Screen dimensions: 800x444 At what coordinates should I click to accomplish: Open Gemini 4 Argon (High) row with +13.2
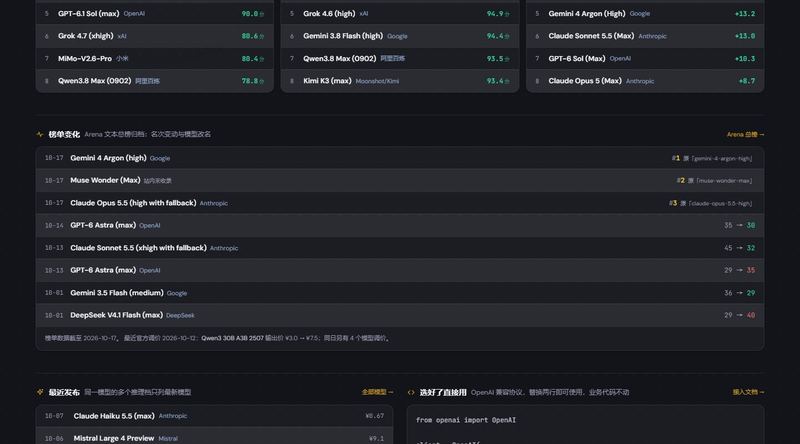pyautogui.click(x=645, y=14)
